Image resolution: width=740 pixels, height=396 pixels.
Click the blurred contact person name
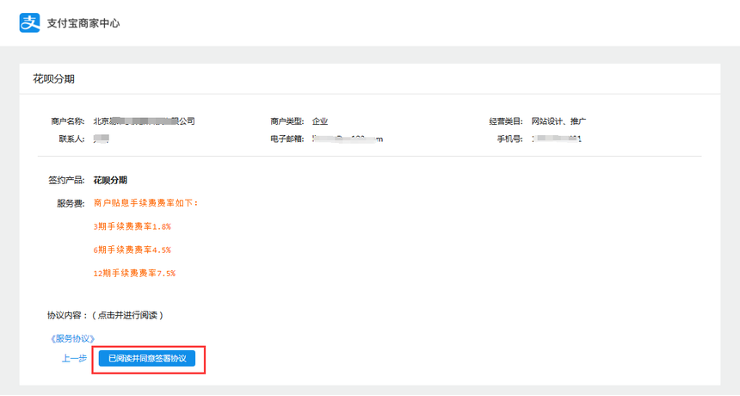[x=101, y=139]
